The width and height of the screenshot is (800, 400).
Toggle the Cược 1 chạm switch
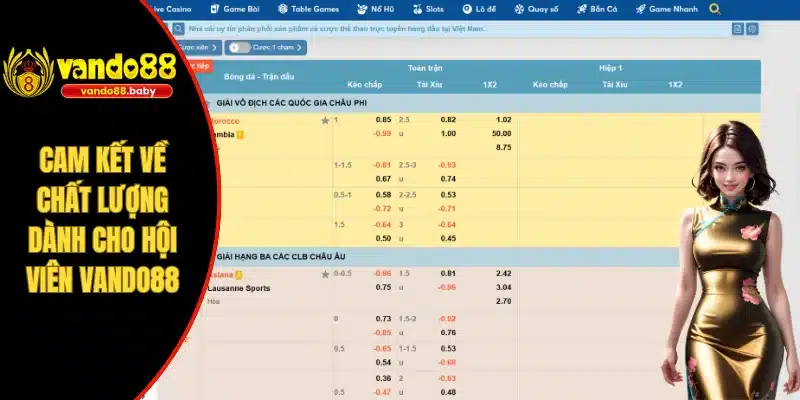pos(239,47)
